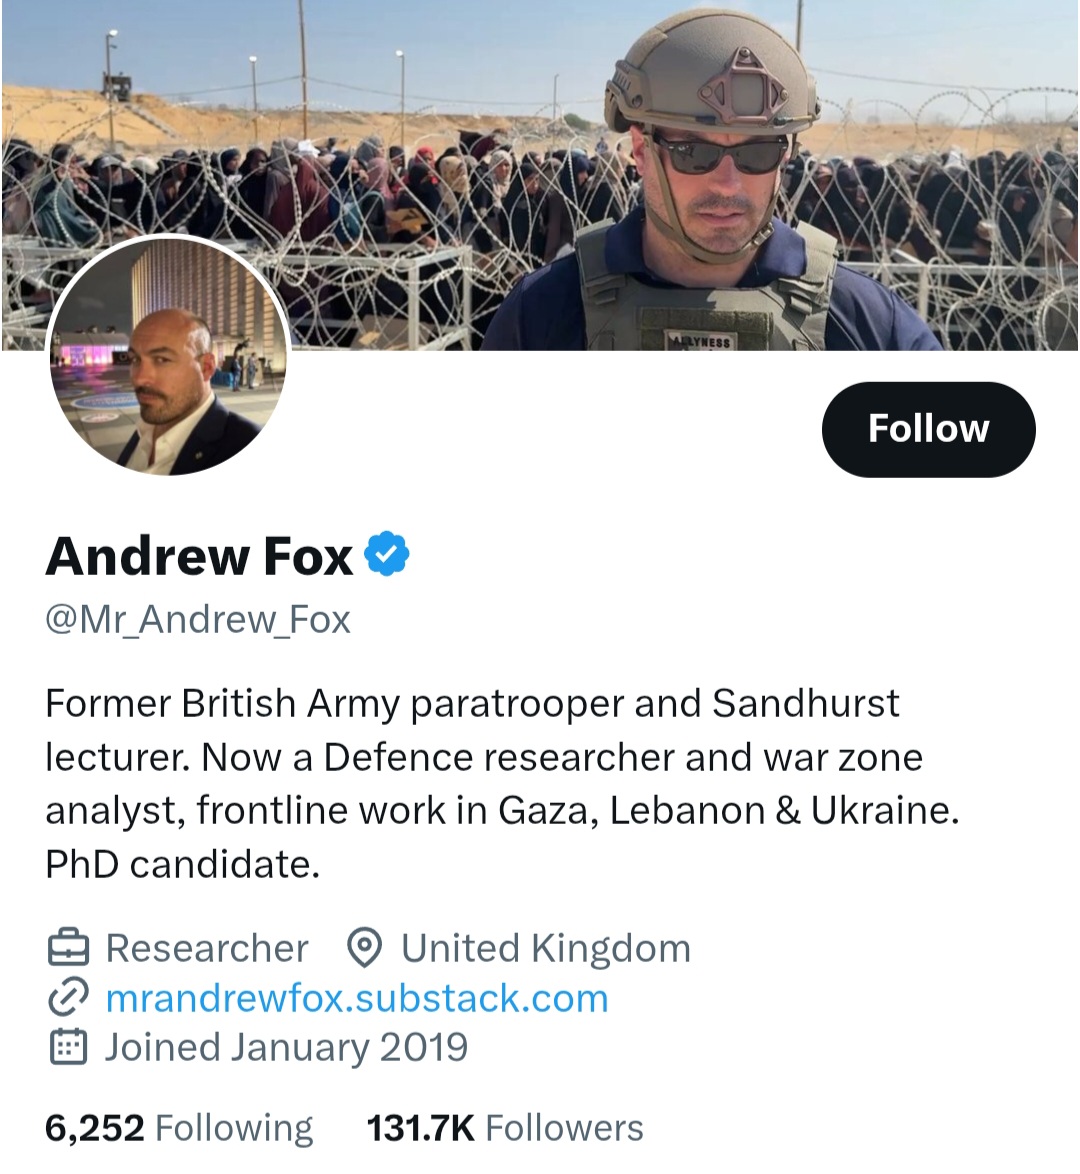Follow Andrew Fox's account

(x=928, y=429)
